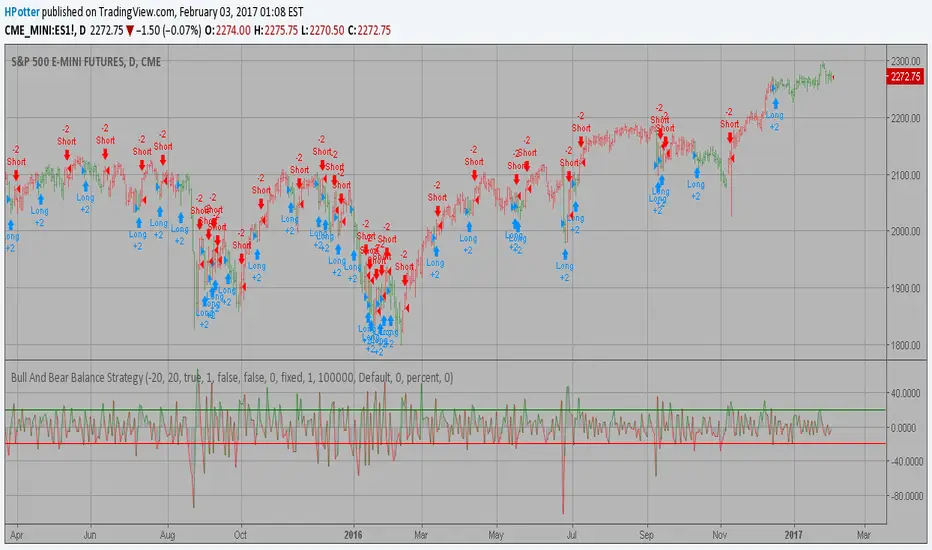
Task: Click the blue Long arrow just right of October
Action: click(257, 256)
